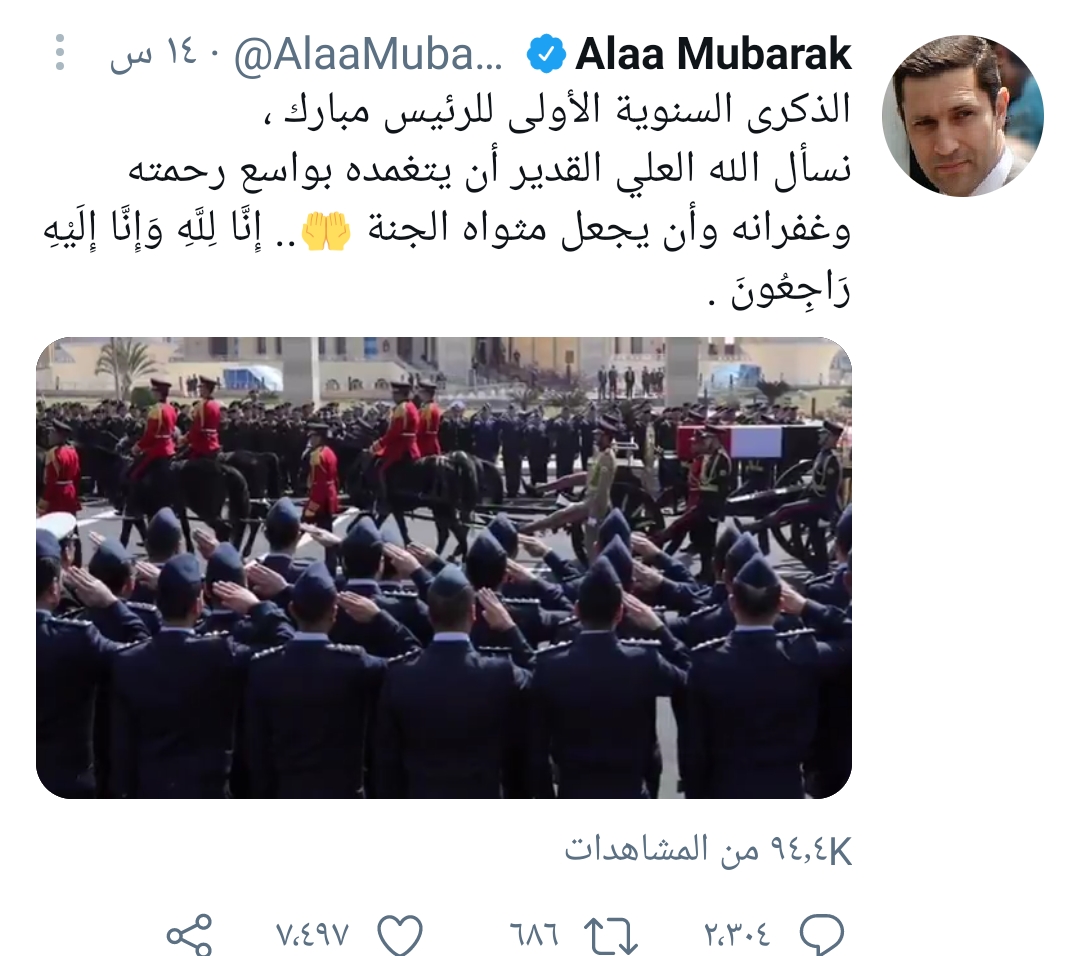Click the blue verified badge
This screenshot has width=1073, height=956.
tap(545, 54)
